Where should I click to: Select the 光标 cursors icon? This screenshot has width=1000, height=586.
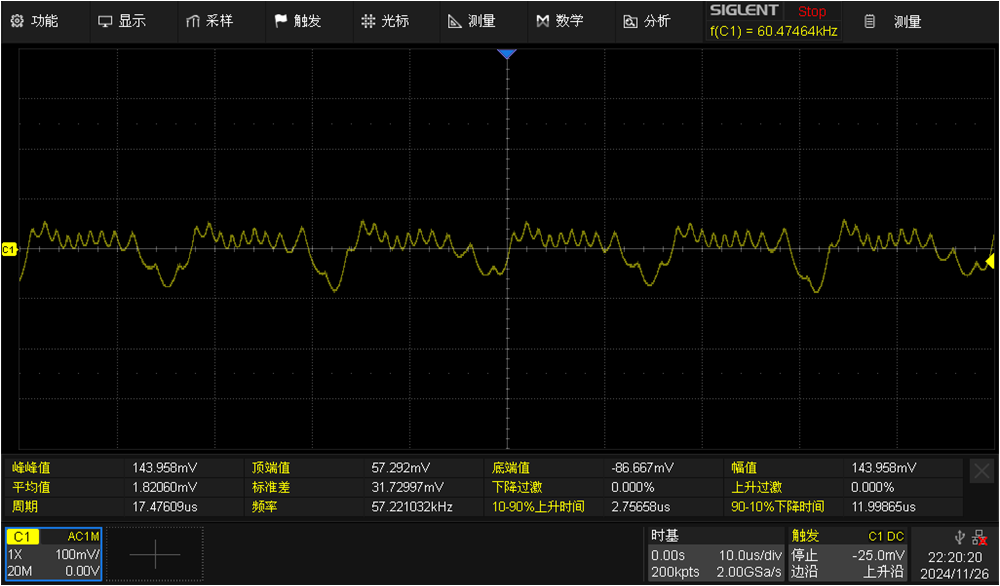386,20
